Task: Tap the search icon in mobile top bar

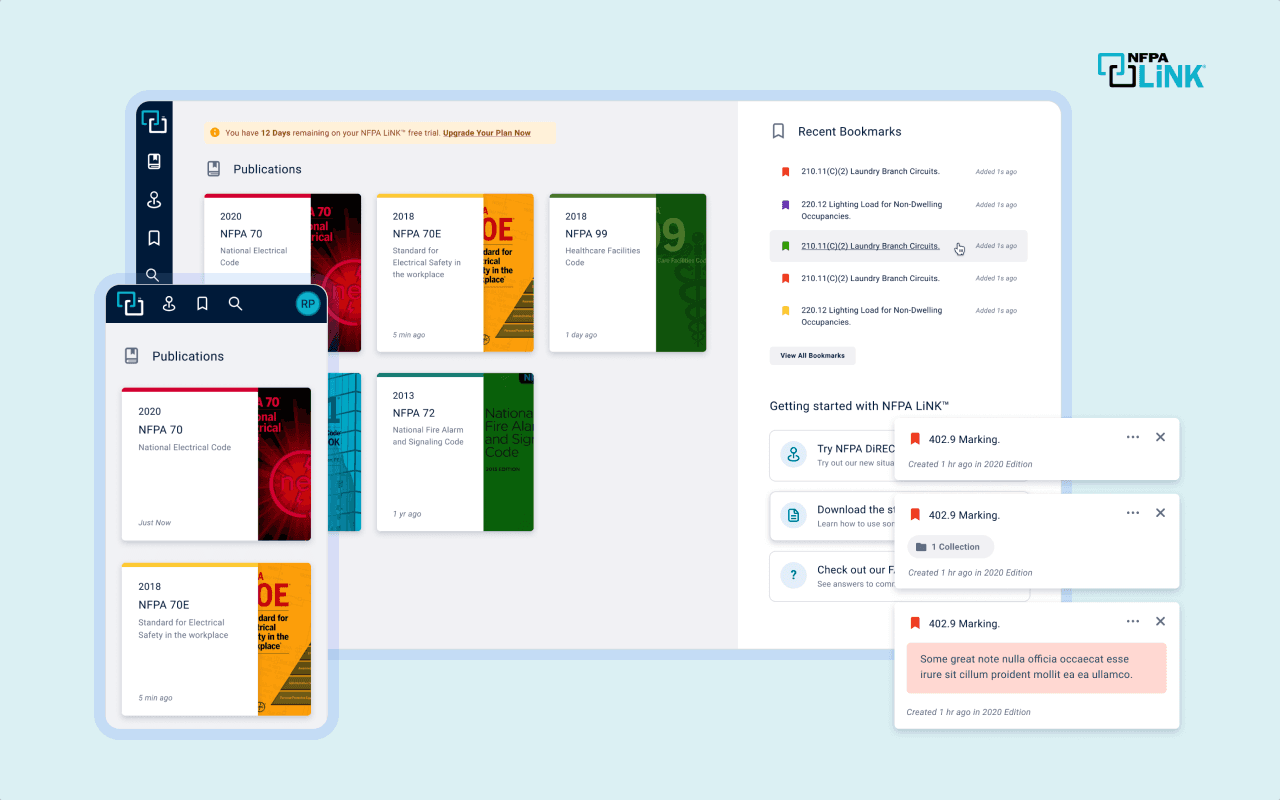Action: click(x=235, y=303)
